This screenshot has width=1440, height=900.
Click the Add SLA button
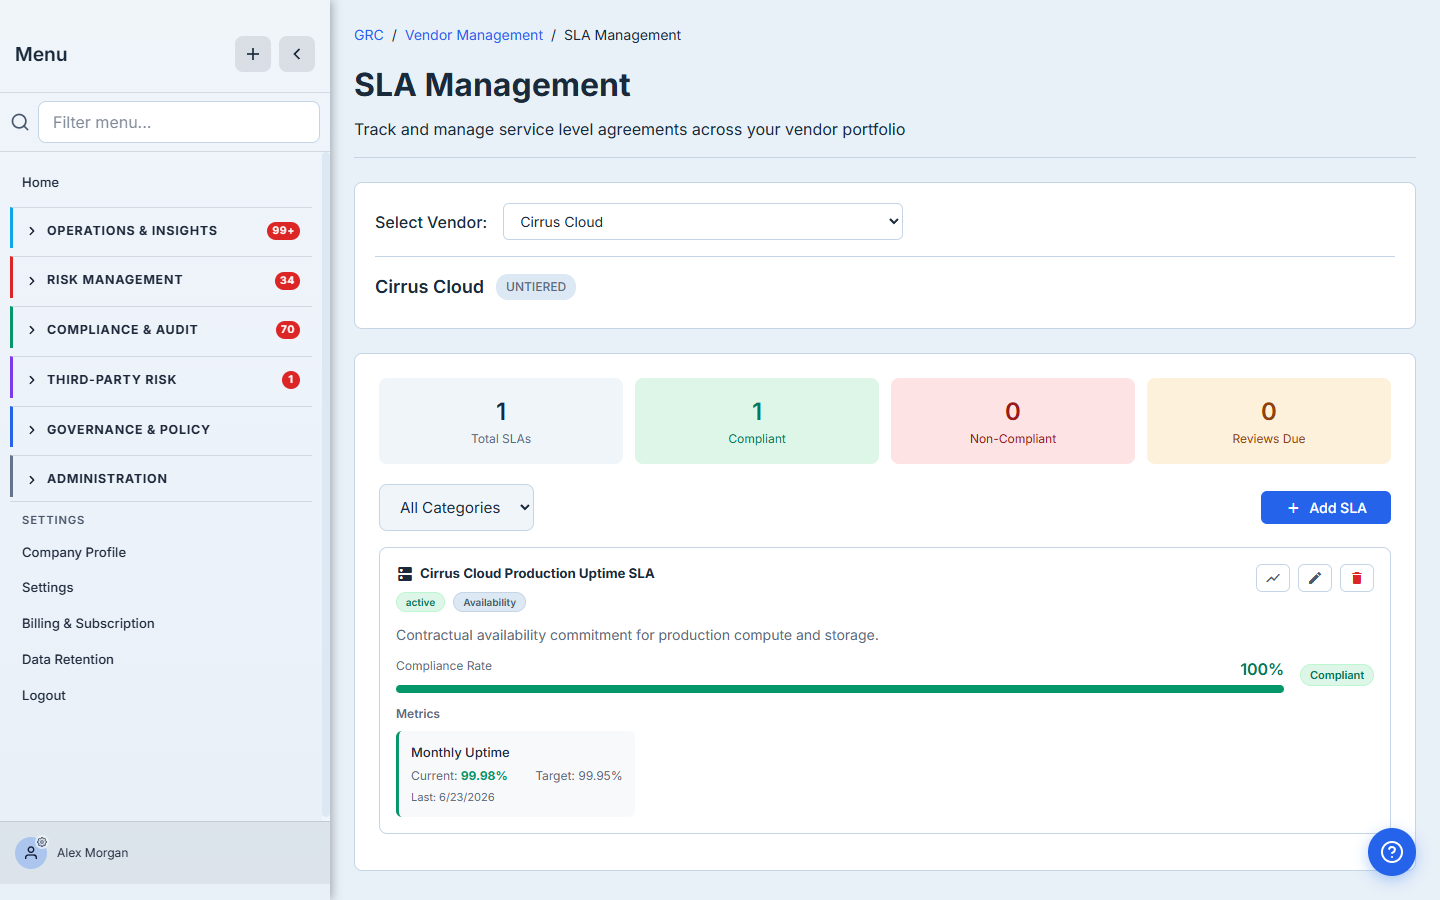pyautogui.click(x=1326, y=508)
